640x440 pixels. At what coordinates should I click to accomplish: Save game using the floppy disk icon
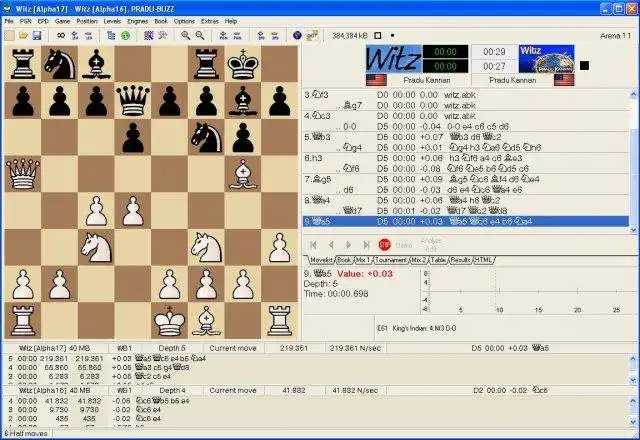coord(37,36)
